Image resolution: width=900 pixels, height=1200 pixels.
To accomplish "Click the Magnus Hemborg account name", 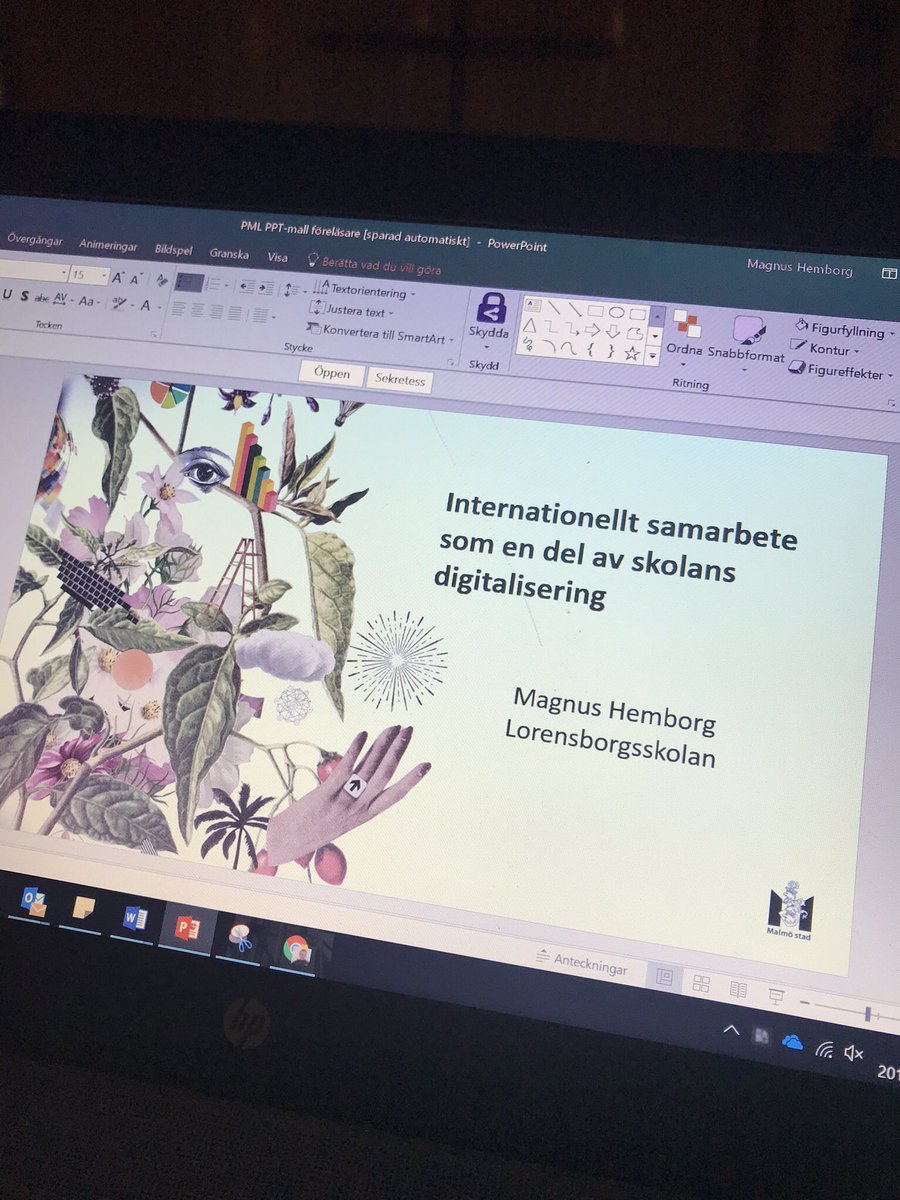I will click(x=798, y=267).
